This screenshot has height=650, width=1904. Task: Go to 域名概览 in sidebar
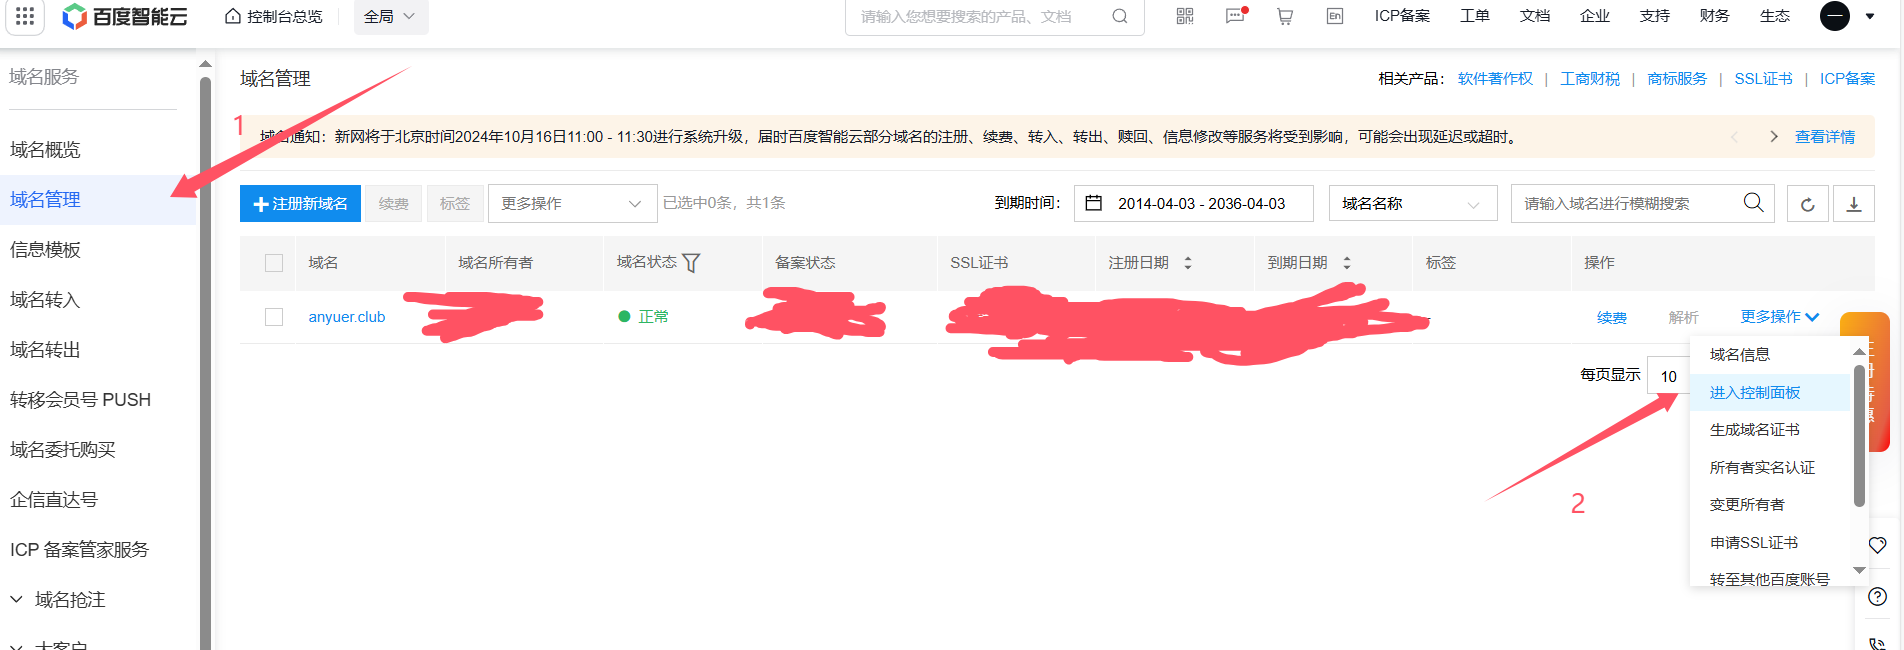pyautogui.click(x=45, y=150)
